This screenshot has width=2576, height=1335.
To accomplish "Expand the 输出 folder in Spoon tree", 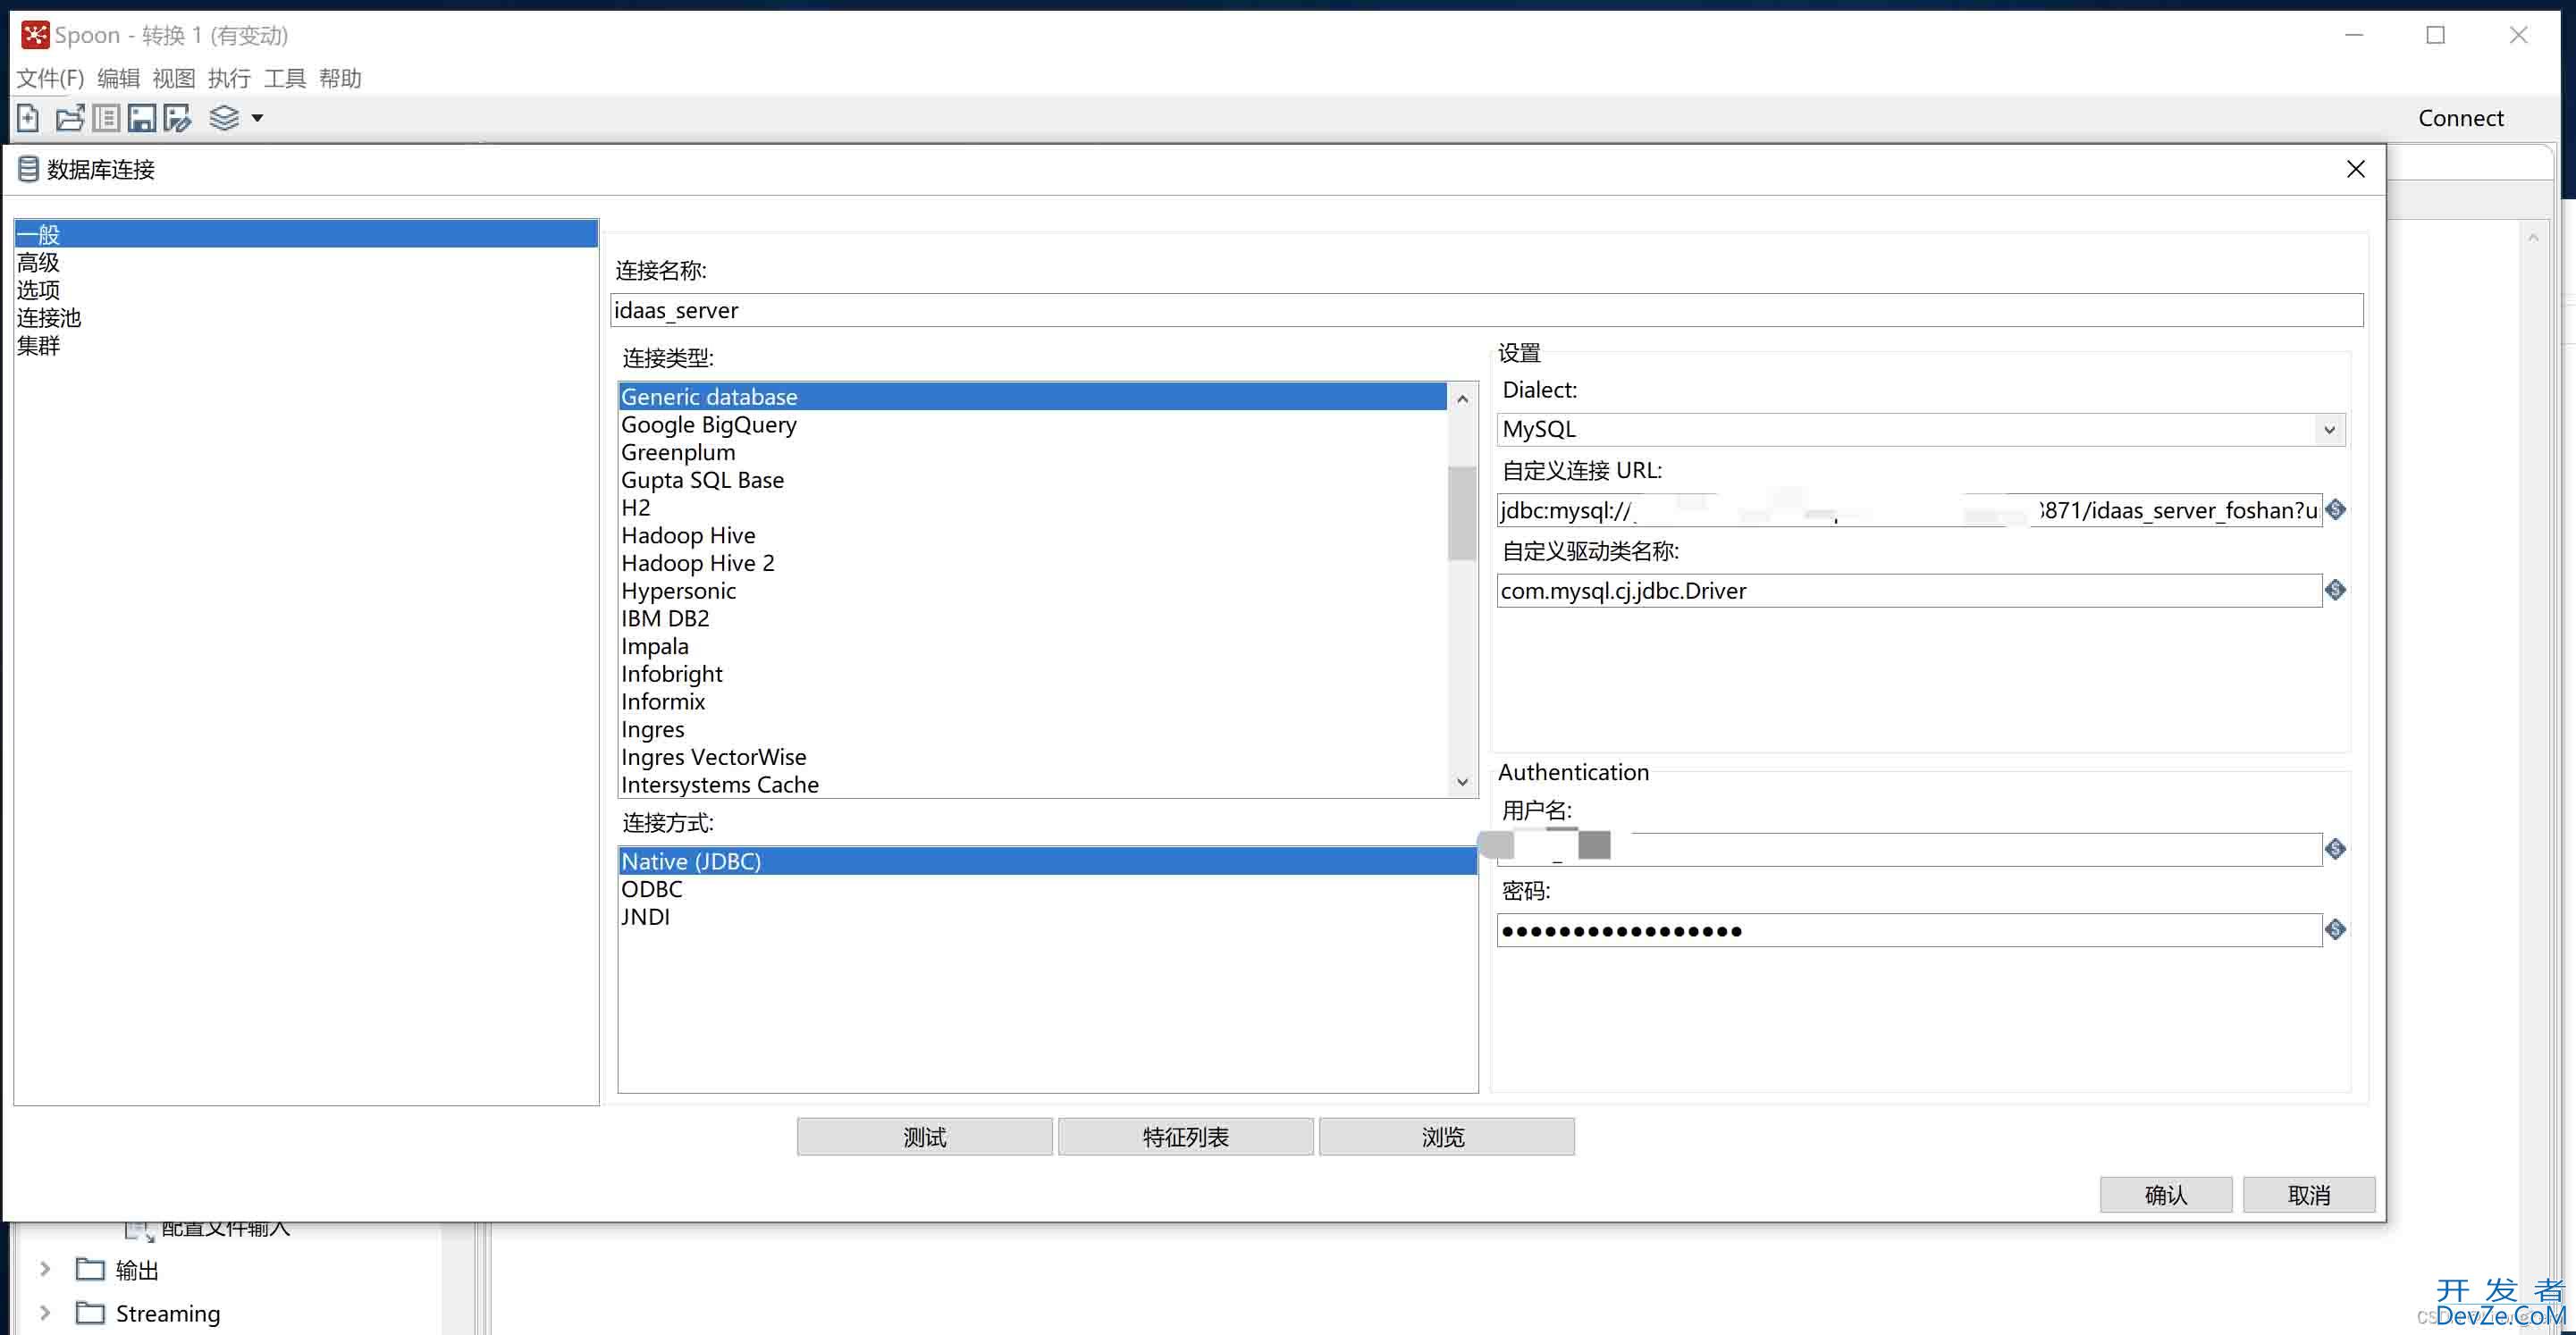I will tap(45, 1269).
